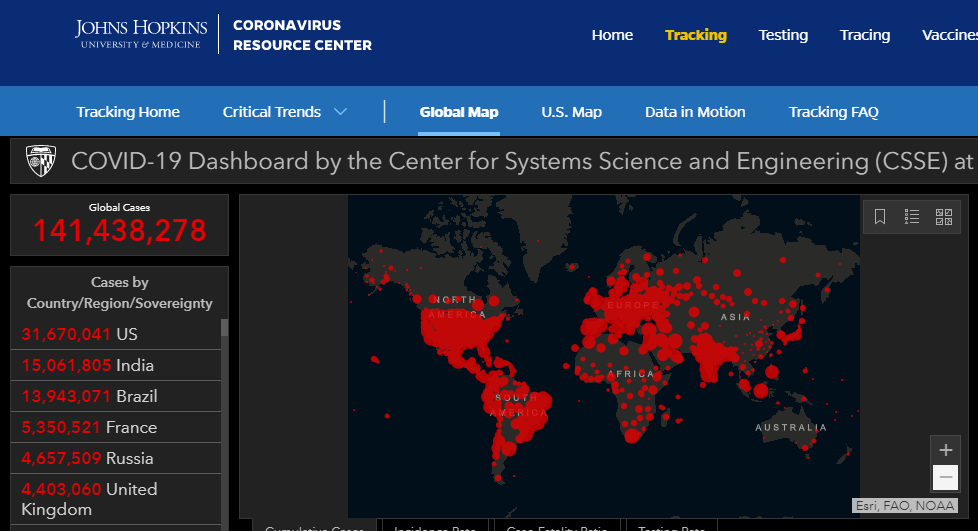The height and width of the screenshot is (531, 978).
Task: Open the Data in Motion page
Action: pyautogui.click(x=695, y=112)
